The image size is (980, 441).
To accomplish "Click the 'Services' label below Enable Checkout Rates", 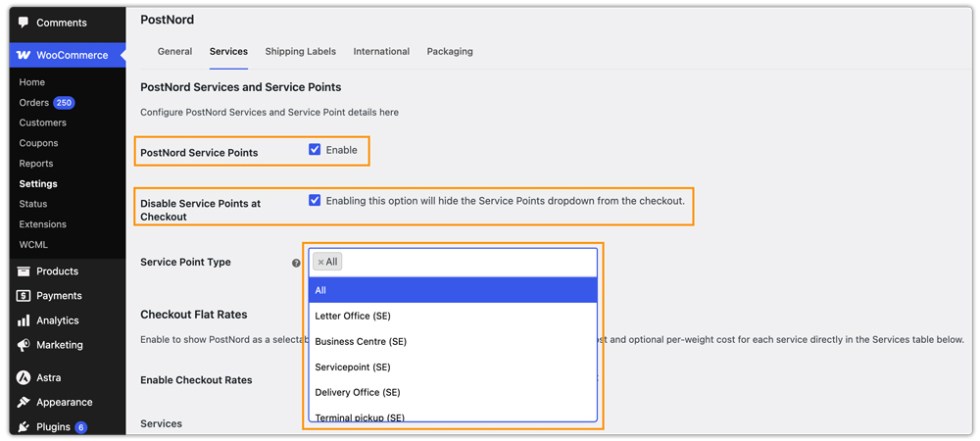I will coord(161,424).
